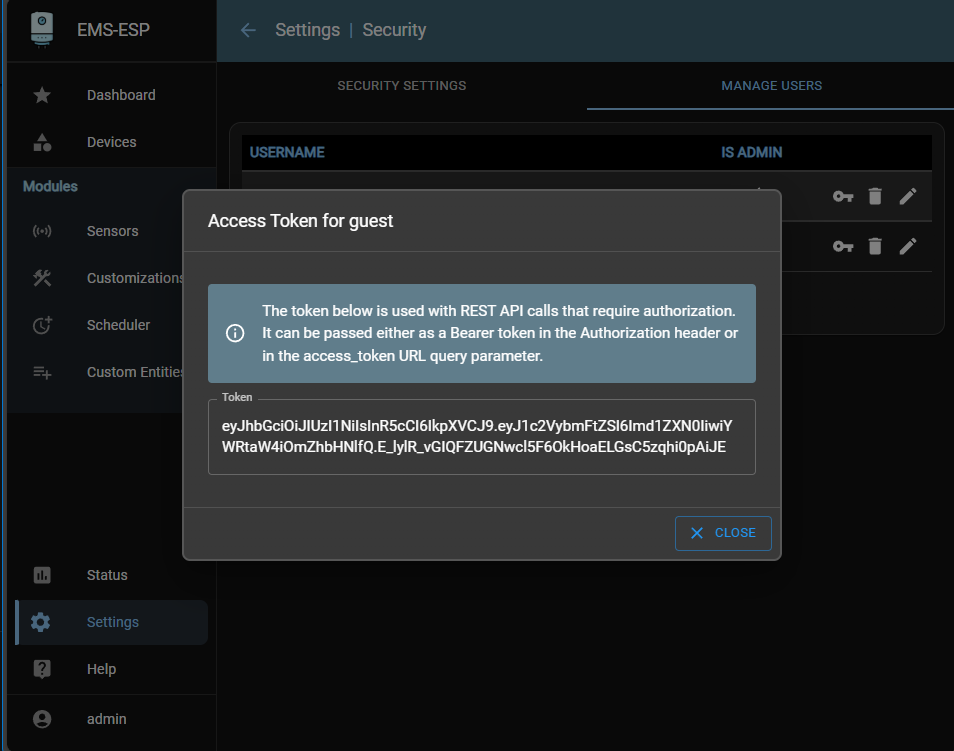The image size is (954, 751).
Task: Click the Sensors signal icon
Action: (x=42, y=231)
